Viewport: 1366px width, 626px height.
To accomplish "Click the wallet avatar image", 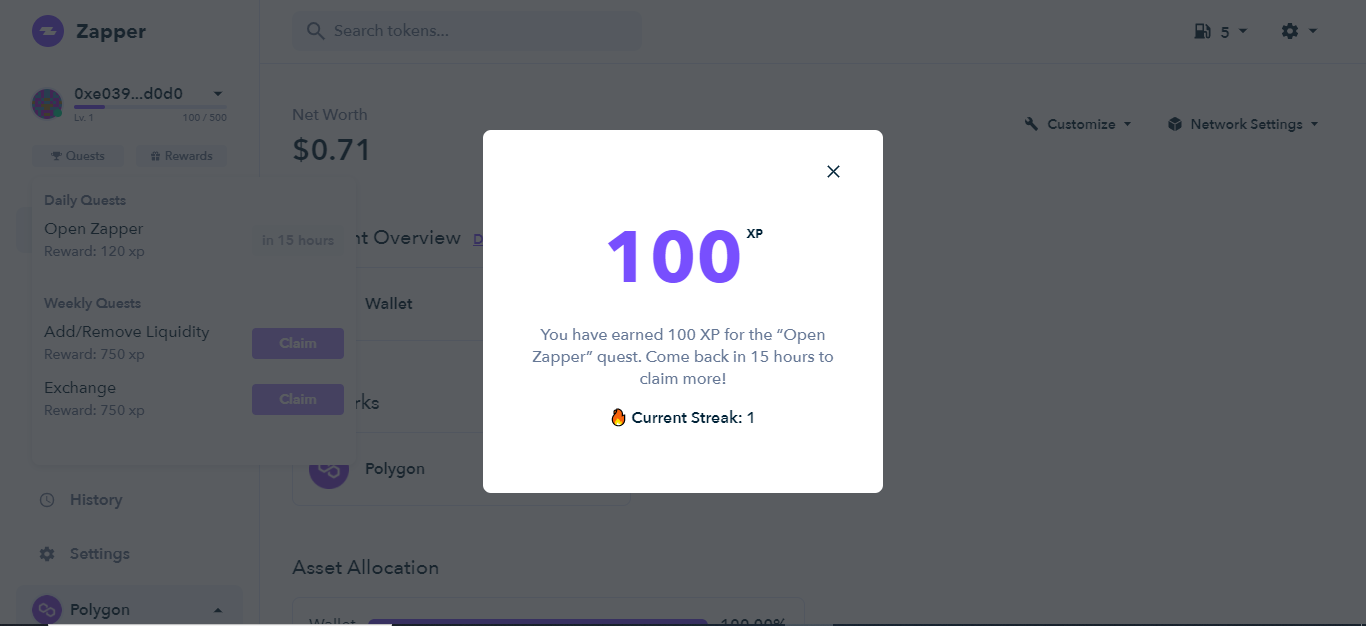I will 47,104.
